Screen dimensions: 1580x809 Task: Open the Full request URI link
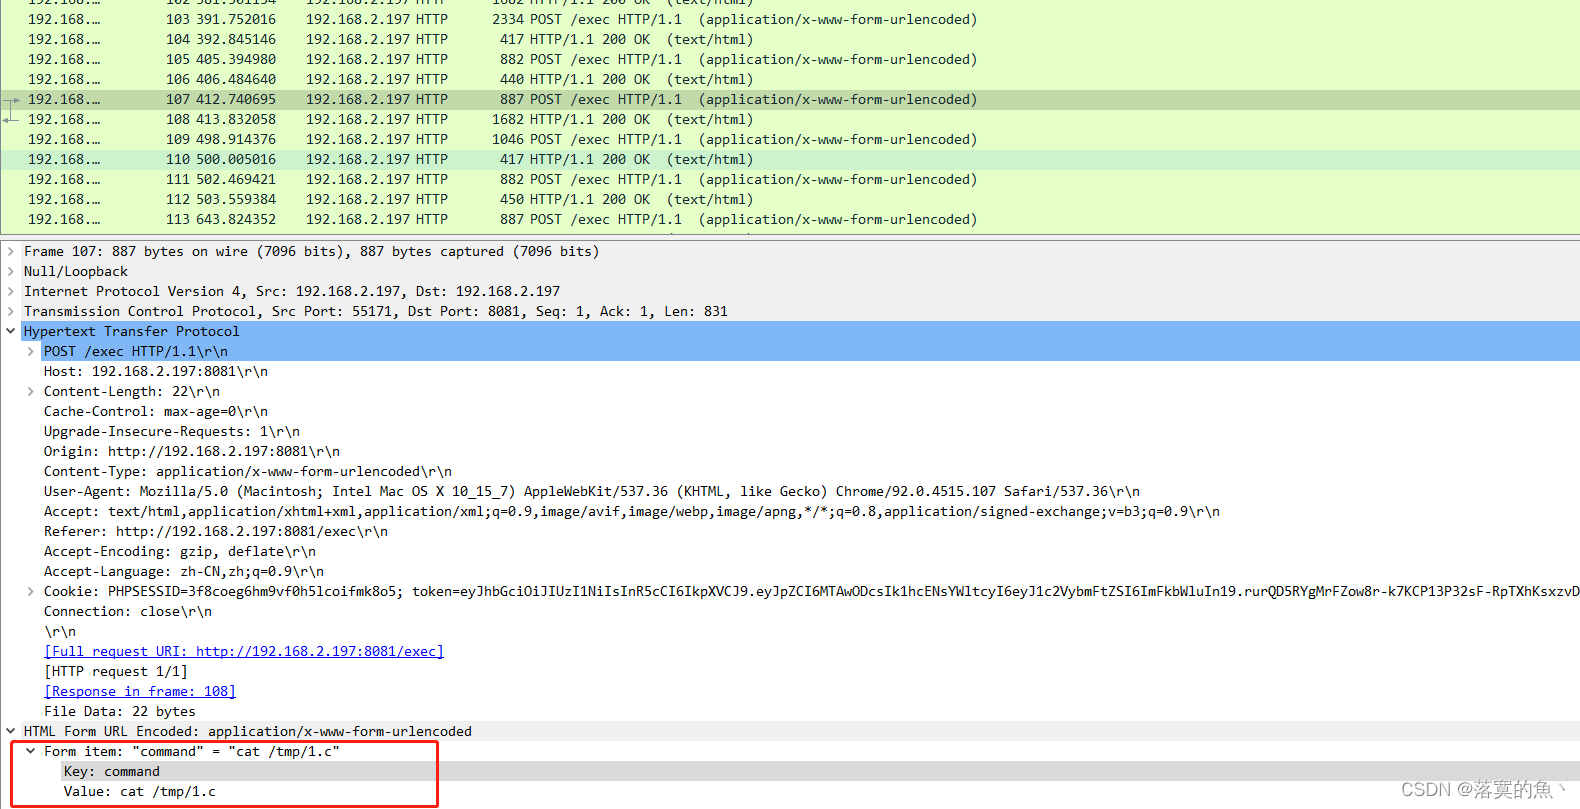244,651
